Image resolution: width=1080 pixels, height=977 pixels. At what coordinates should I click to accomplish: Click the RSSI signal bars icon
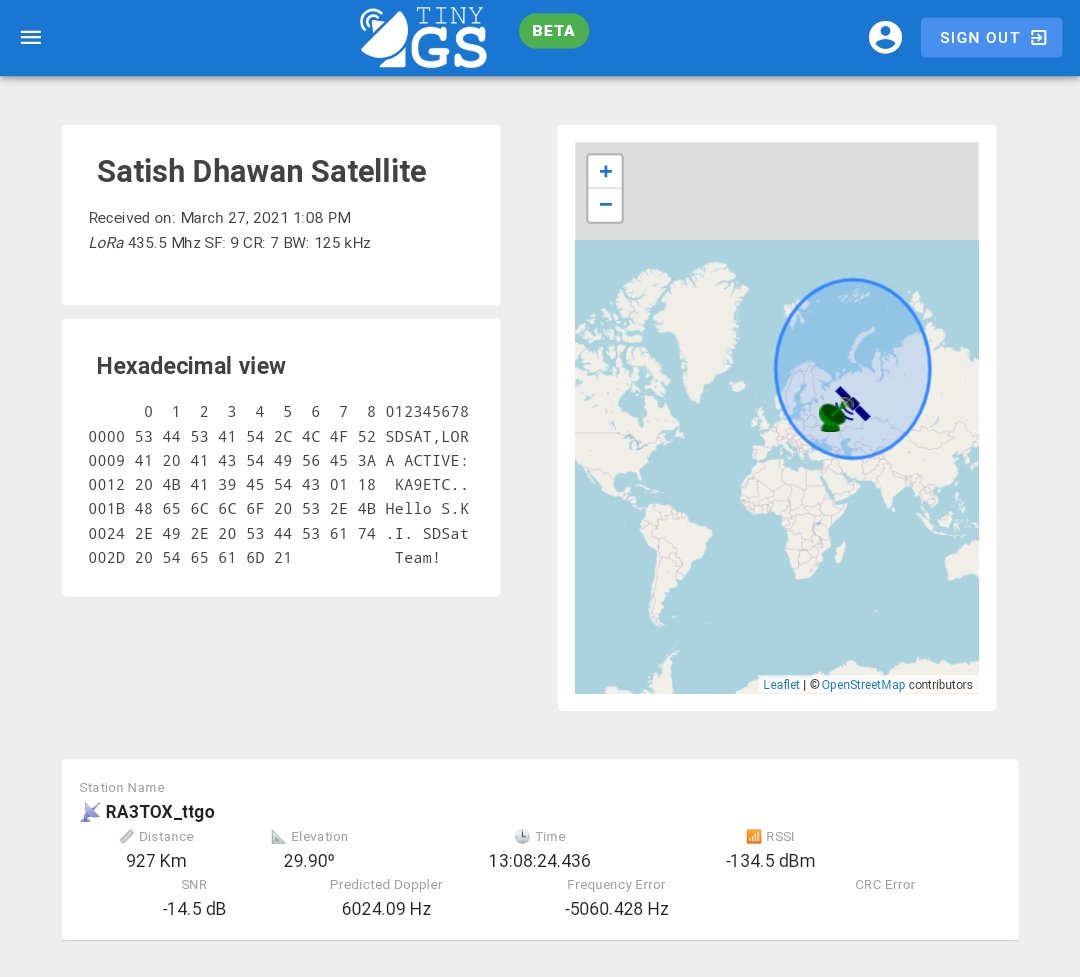point(754,836)
